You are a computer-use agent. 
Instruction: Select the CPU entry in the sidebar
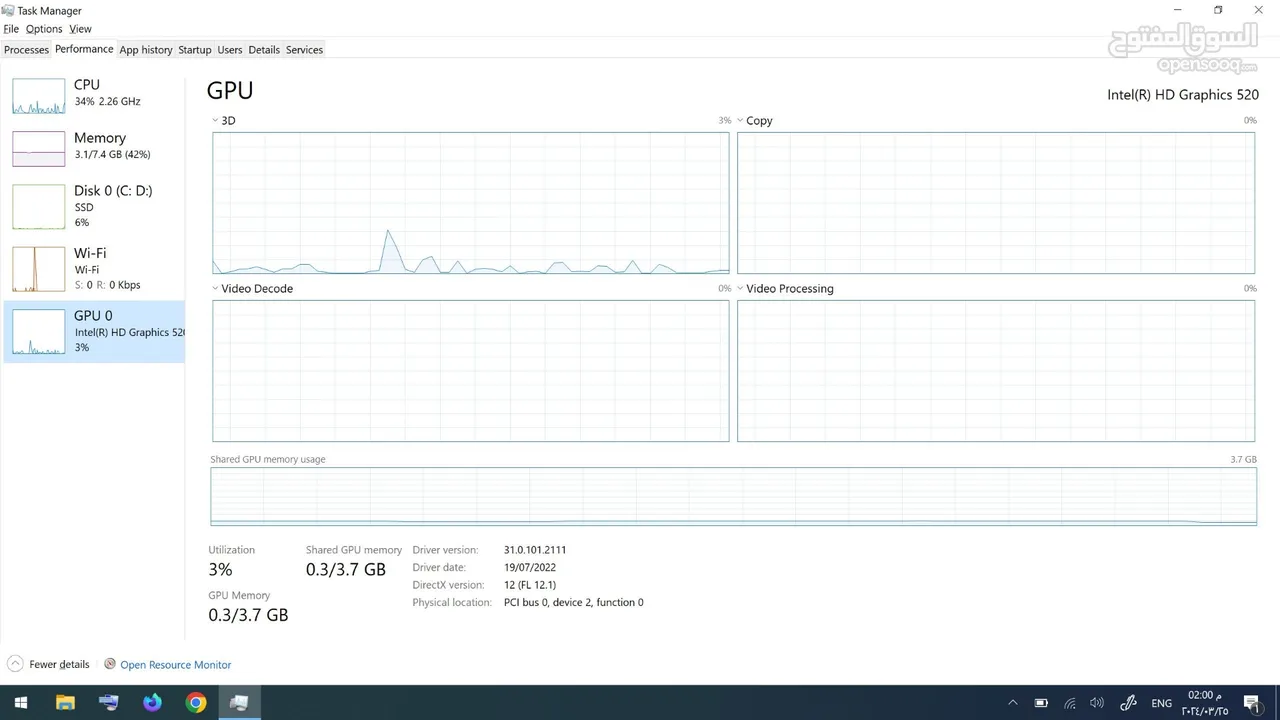(94, 94)
